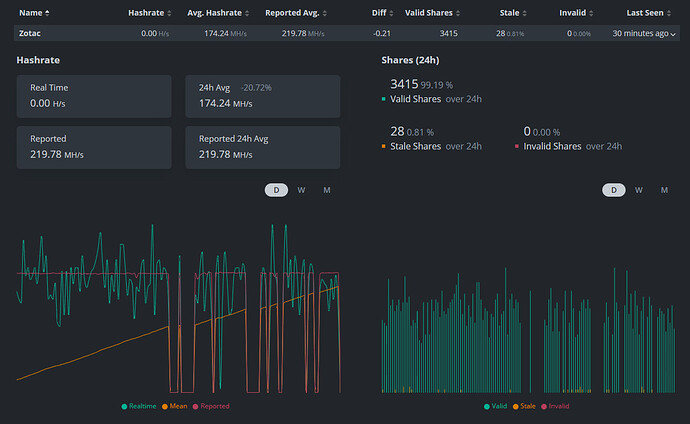This screenshot has width=690, height=424.
Task: Sort by Hashrate column header
Action: 150,13
